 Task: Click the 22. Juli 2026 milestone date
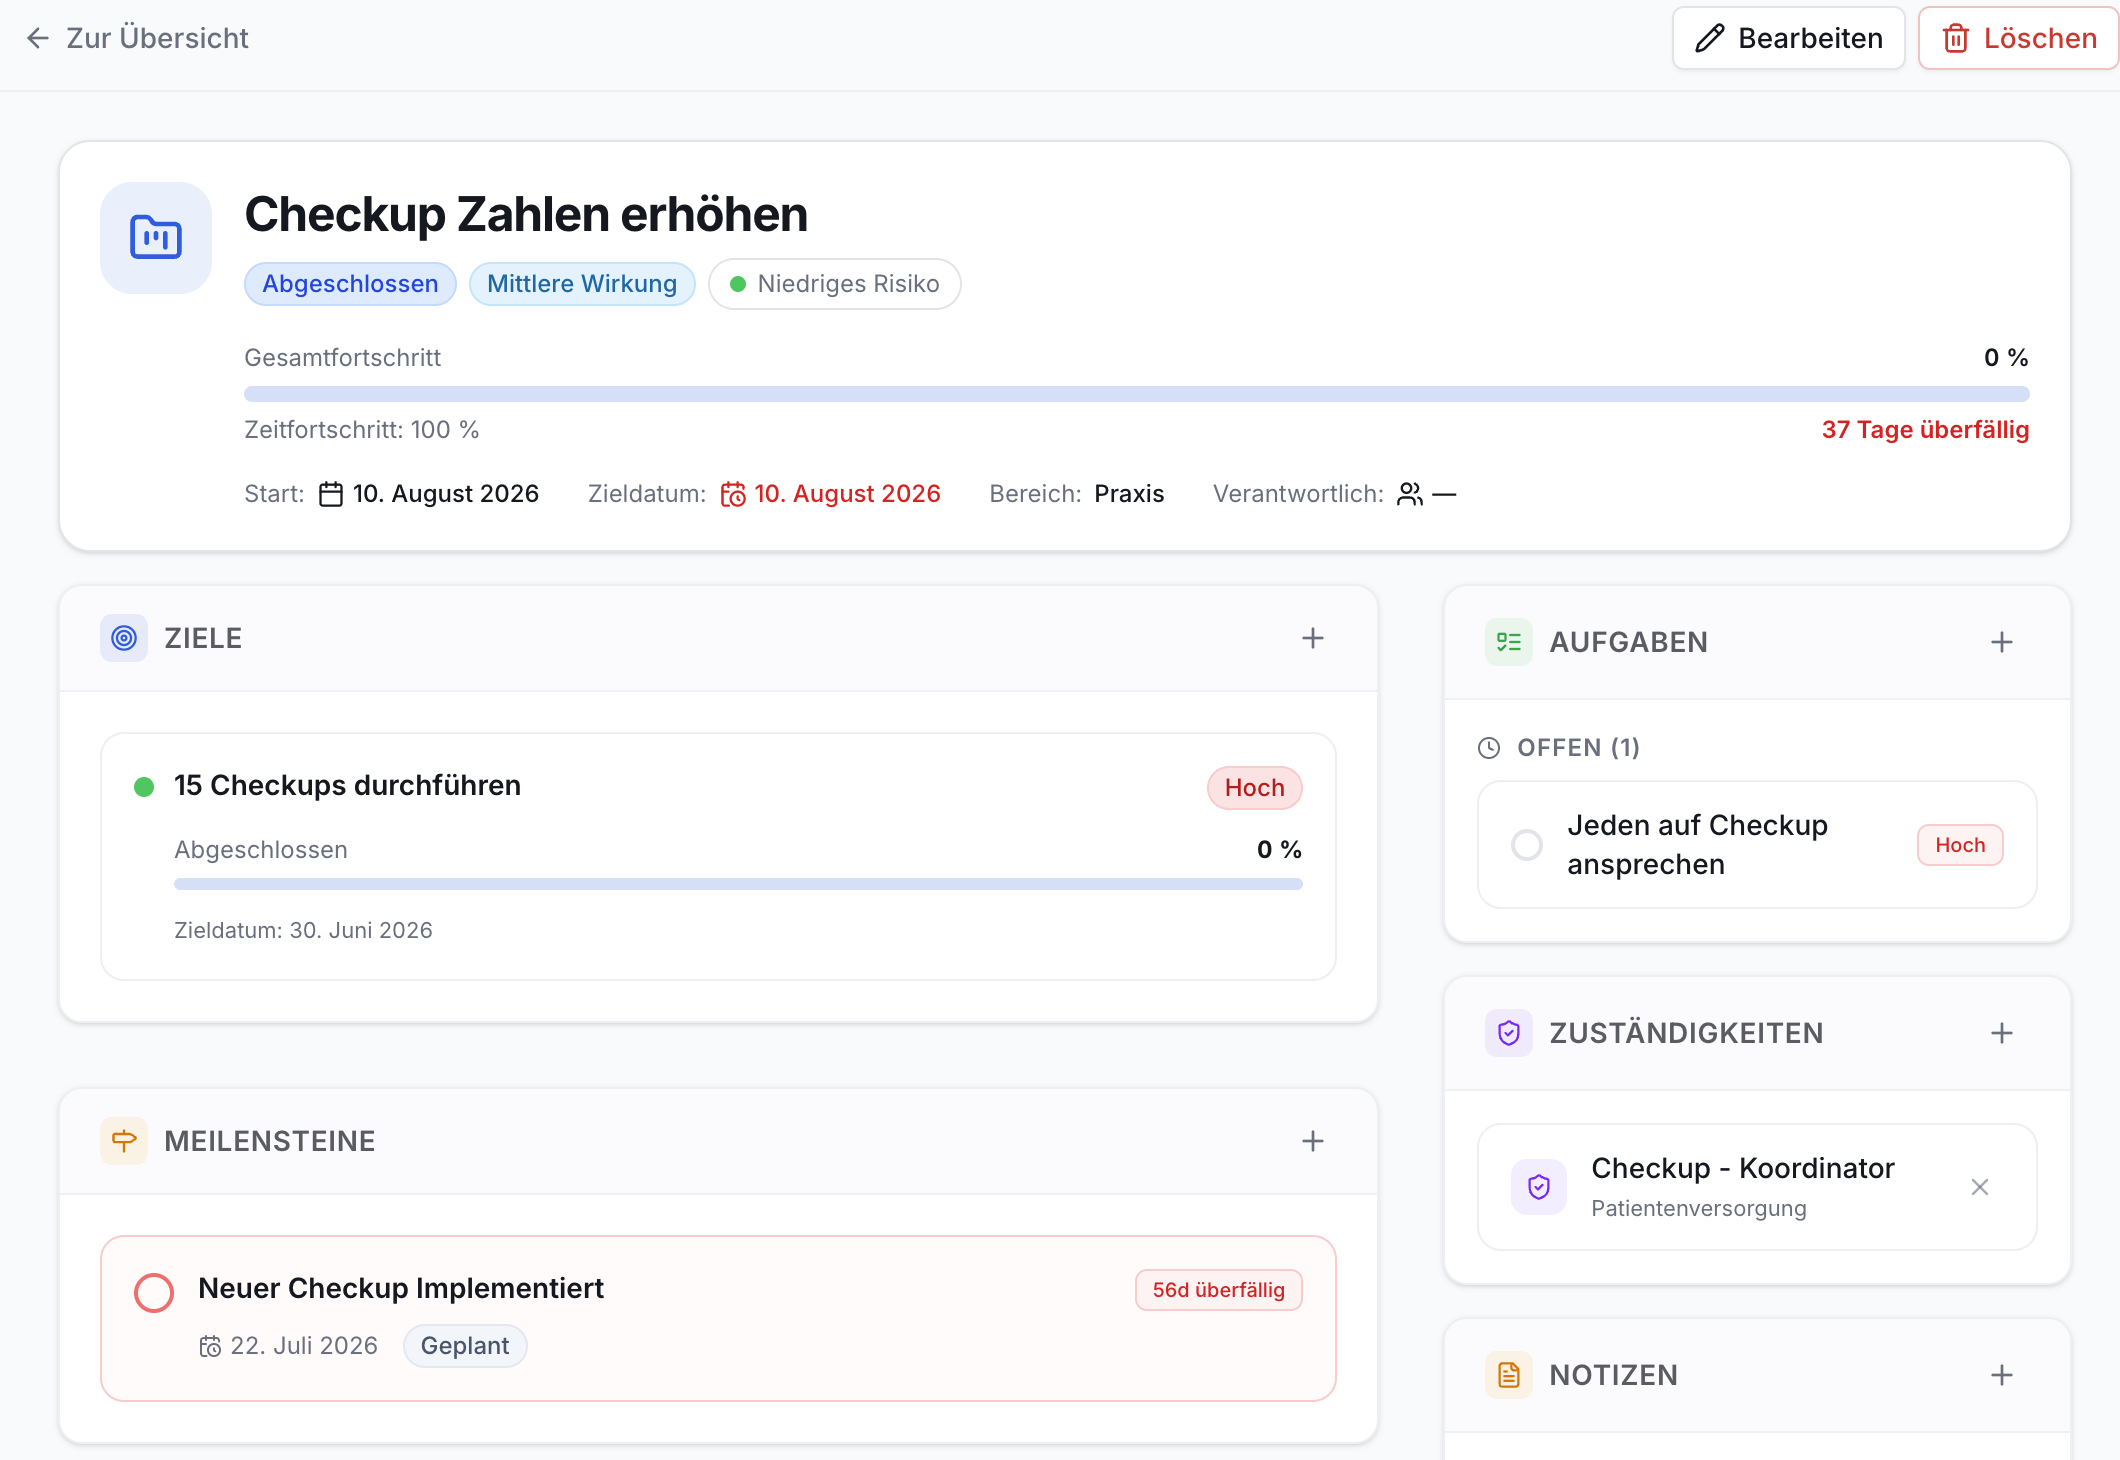(x=304, y=1346)
